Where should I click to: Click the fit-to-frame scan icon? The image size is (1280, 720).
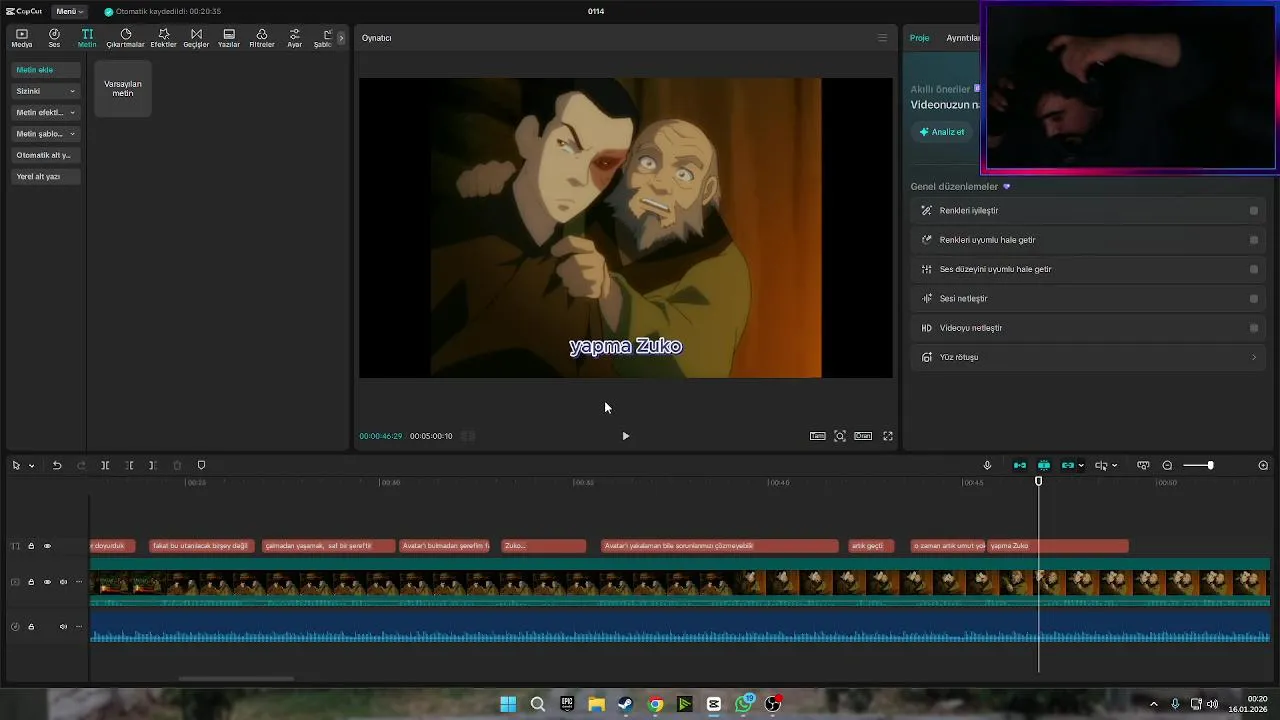tap(840, 436)
